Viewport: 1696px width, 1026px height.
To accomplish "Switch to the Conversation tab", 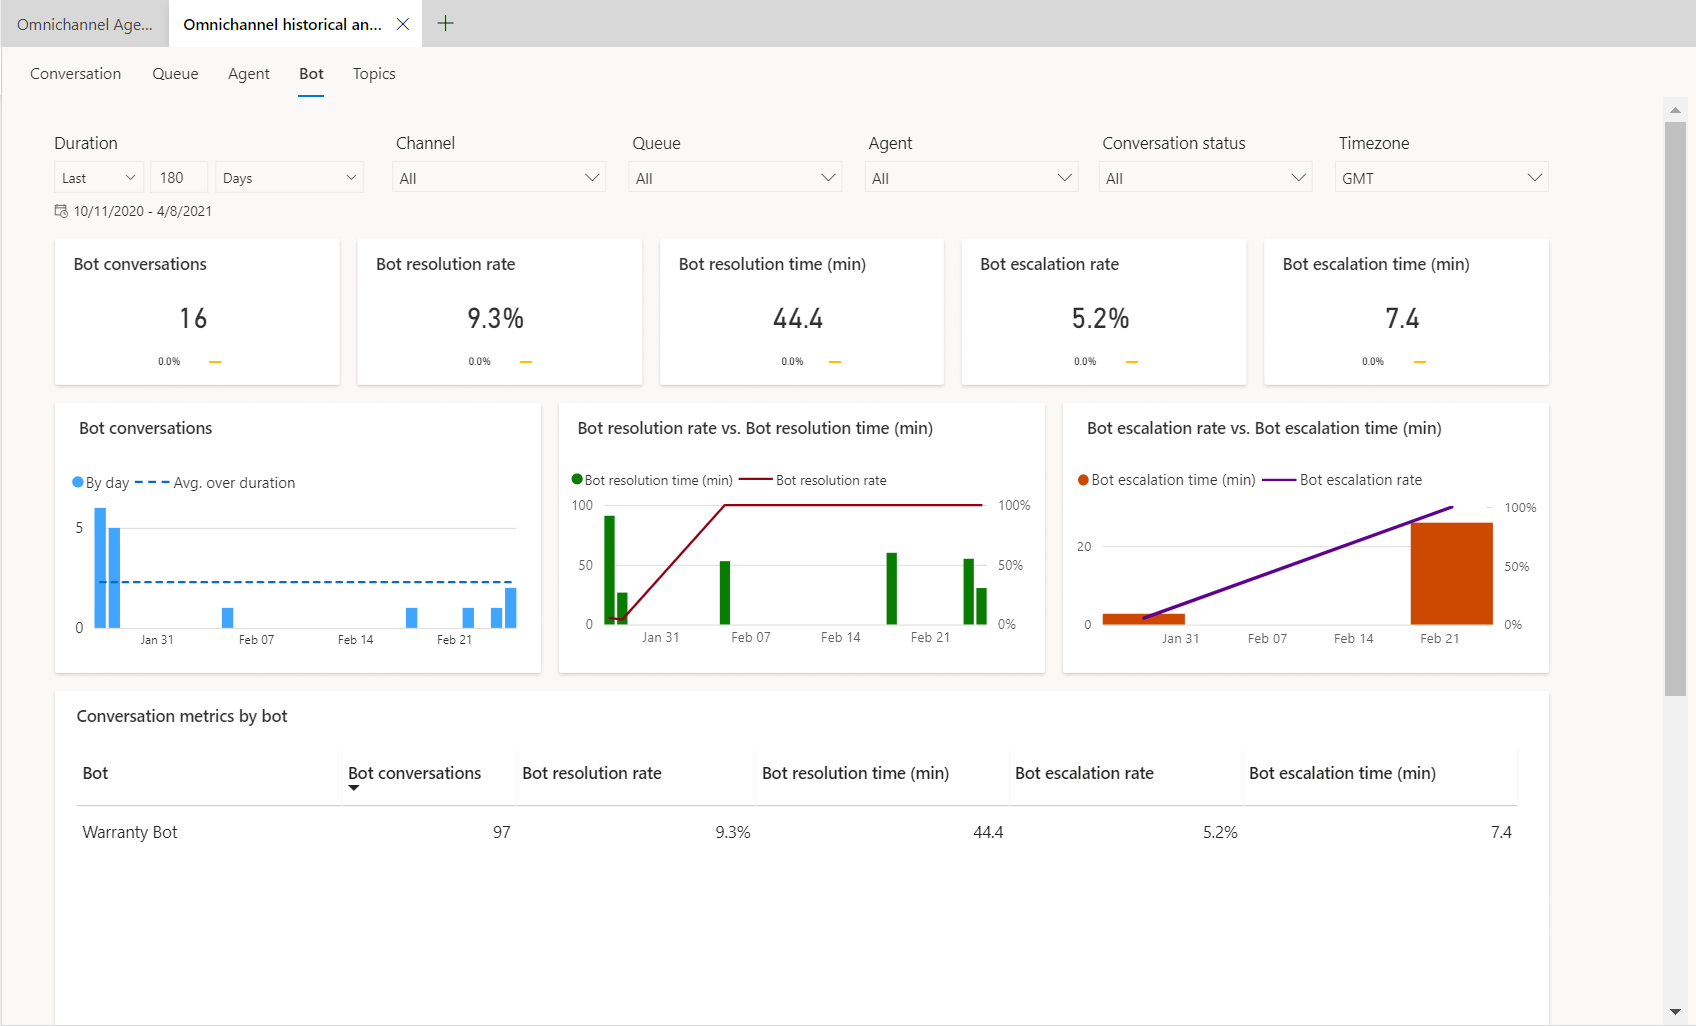I will (76, 74).
